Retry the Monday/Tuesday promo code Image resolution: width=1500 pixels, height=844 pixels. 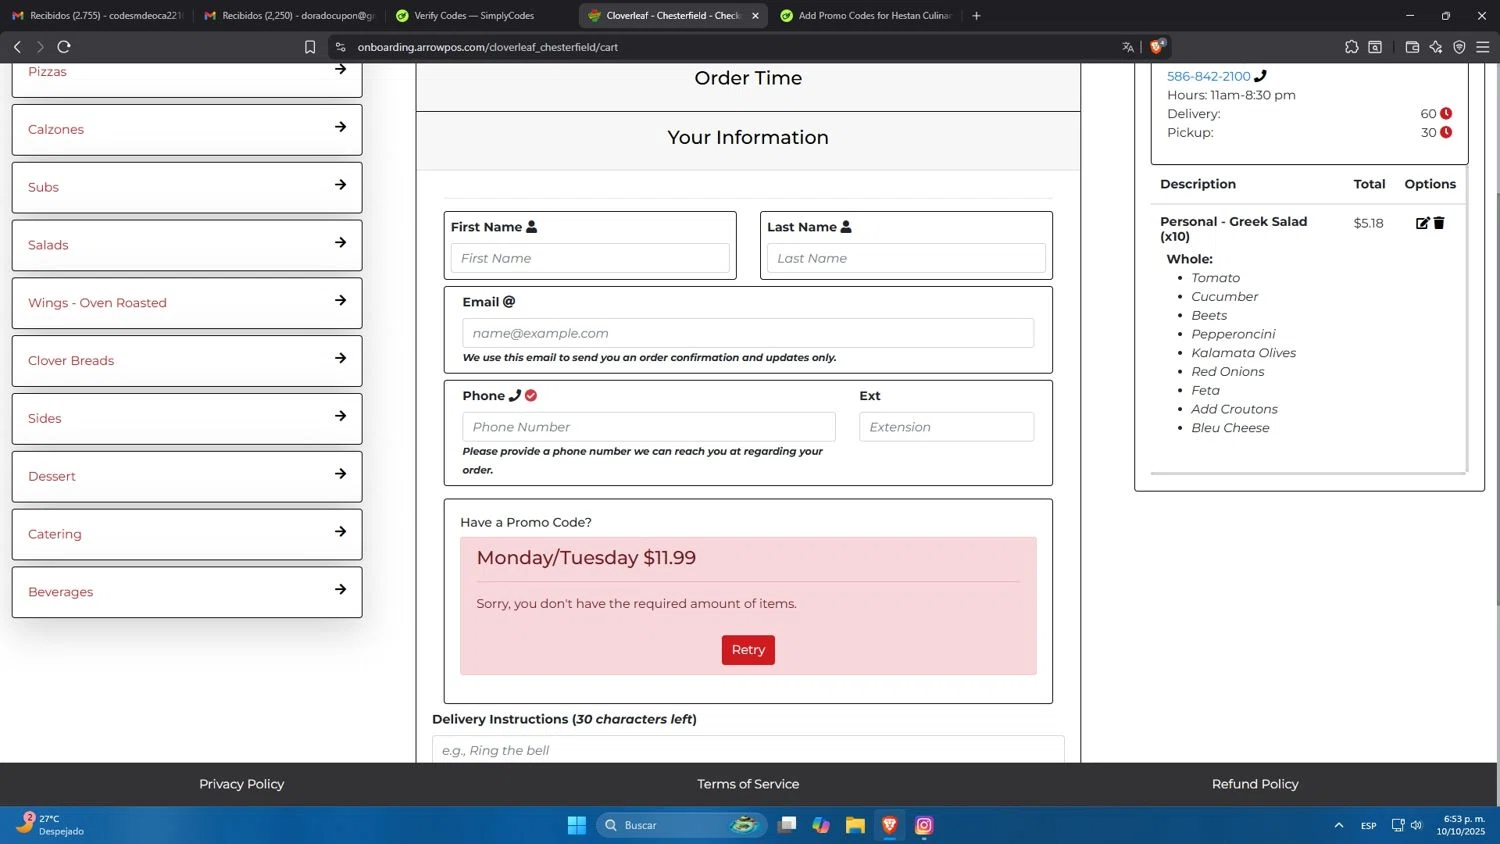point(748,650)
